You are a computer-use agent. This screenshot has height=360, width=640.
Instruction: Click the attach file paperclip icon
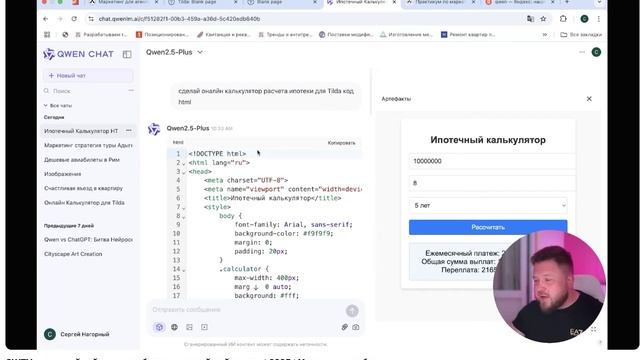pos(344,327)
